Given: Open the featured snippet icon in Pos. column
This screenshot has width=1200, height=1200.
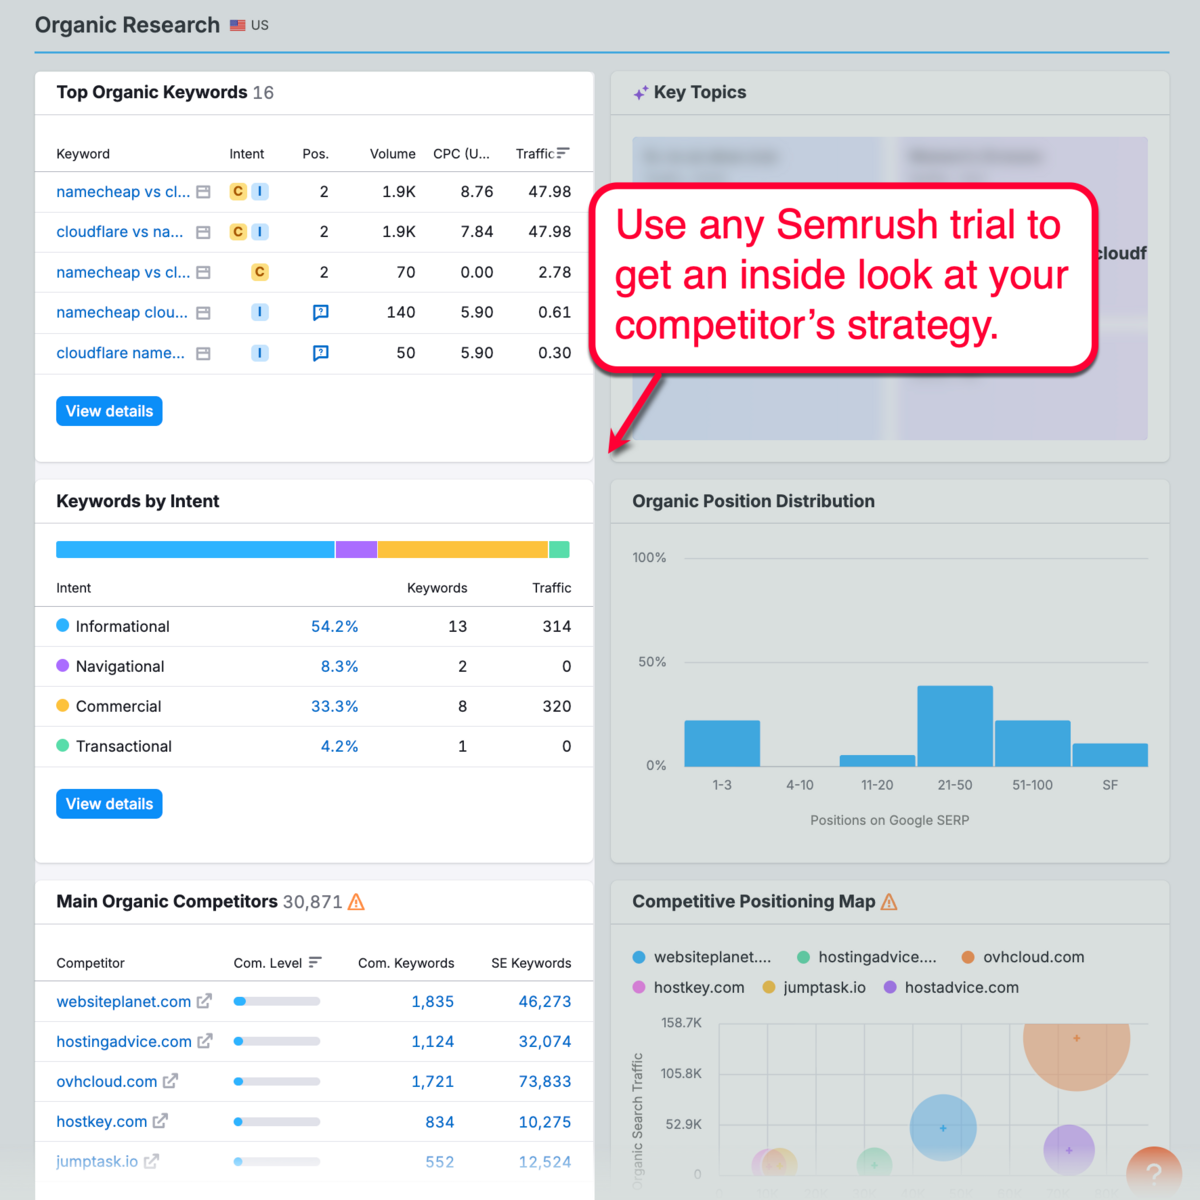Looking at the screenshot, I should tap(320, 312).
